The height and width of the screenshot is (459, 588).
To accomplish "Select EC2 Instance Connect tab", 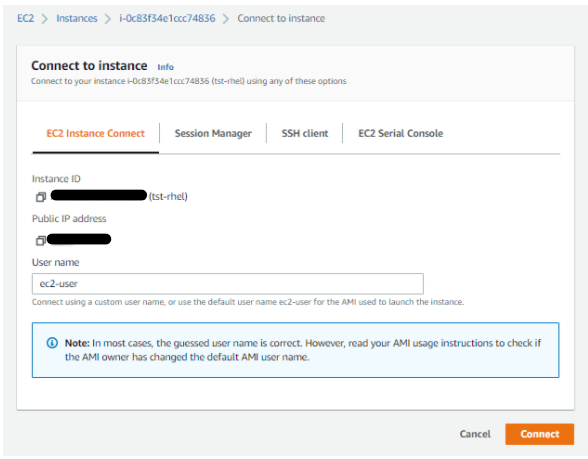I will (96, 134).
